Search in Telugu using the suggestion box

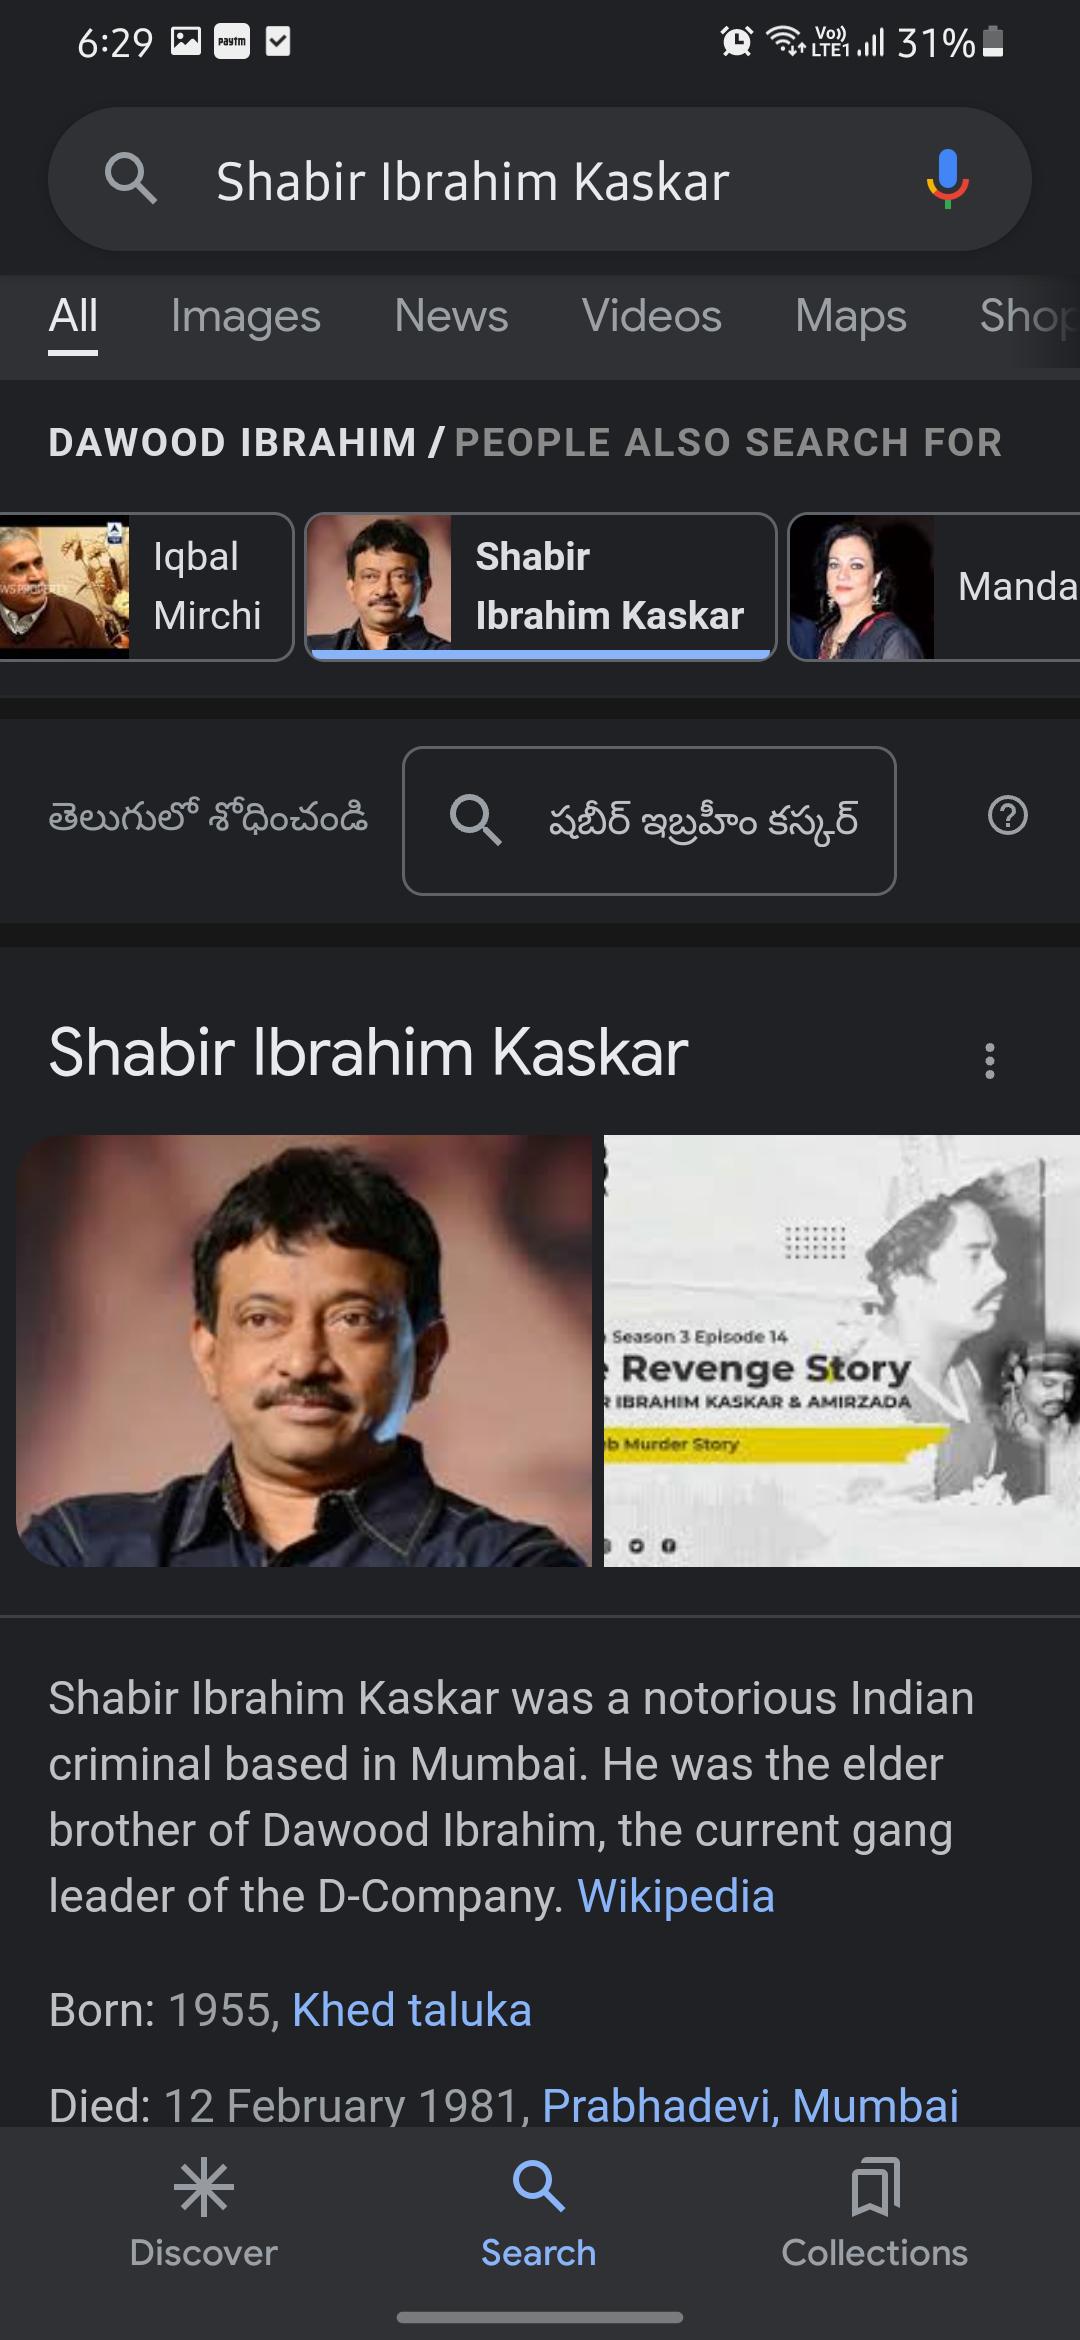click(649, 821)
